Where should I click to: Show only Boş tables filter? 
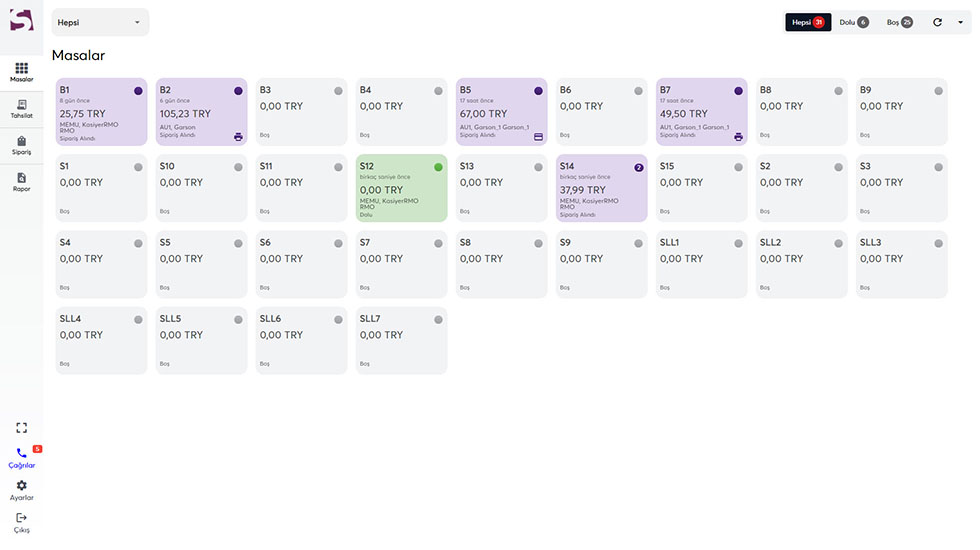tap(899, 22)
